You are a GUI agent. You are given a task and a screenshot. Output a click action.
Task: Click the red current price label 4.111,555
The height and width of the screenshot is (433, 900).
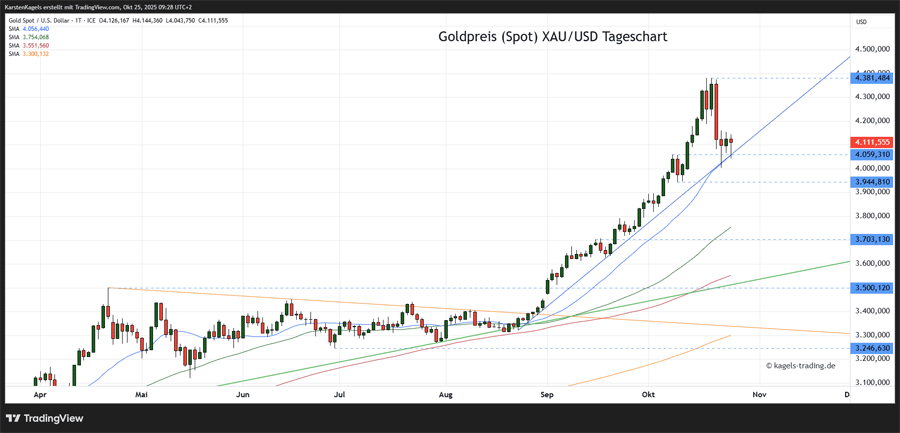pyautogui.click(x=871, y=142)
